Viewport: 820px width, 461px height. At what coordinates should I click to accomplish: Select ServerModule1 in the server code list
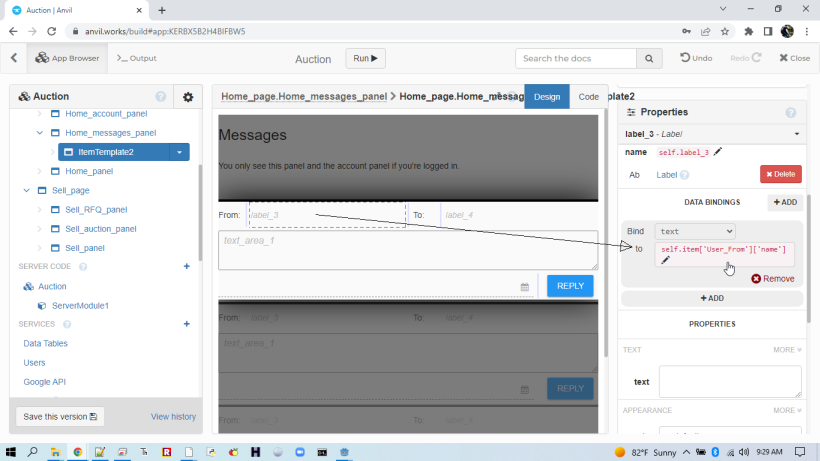pos(80,305)
